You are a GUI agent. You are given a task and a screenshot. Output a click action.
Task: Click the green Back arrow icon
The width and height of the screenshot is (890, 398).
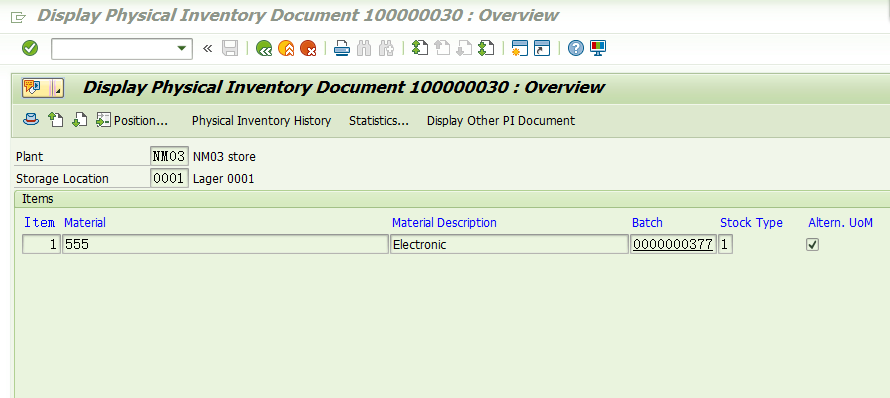(x=264, y=49)
